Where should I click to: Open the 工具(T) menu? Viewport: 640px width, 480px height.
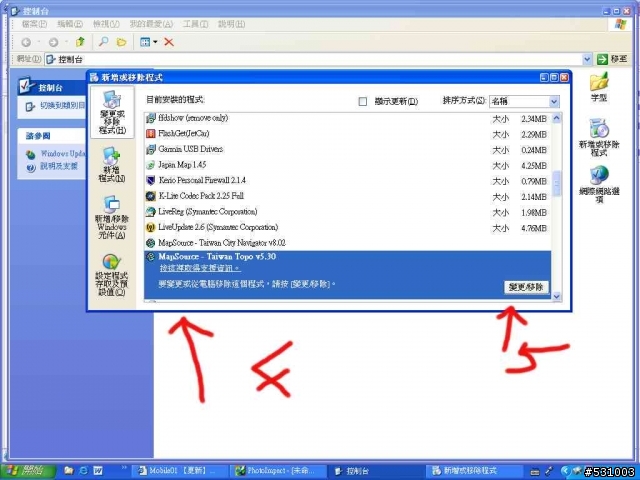click(x=195, y=24)
